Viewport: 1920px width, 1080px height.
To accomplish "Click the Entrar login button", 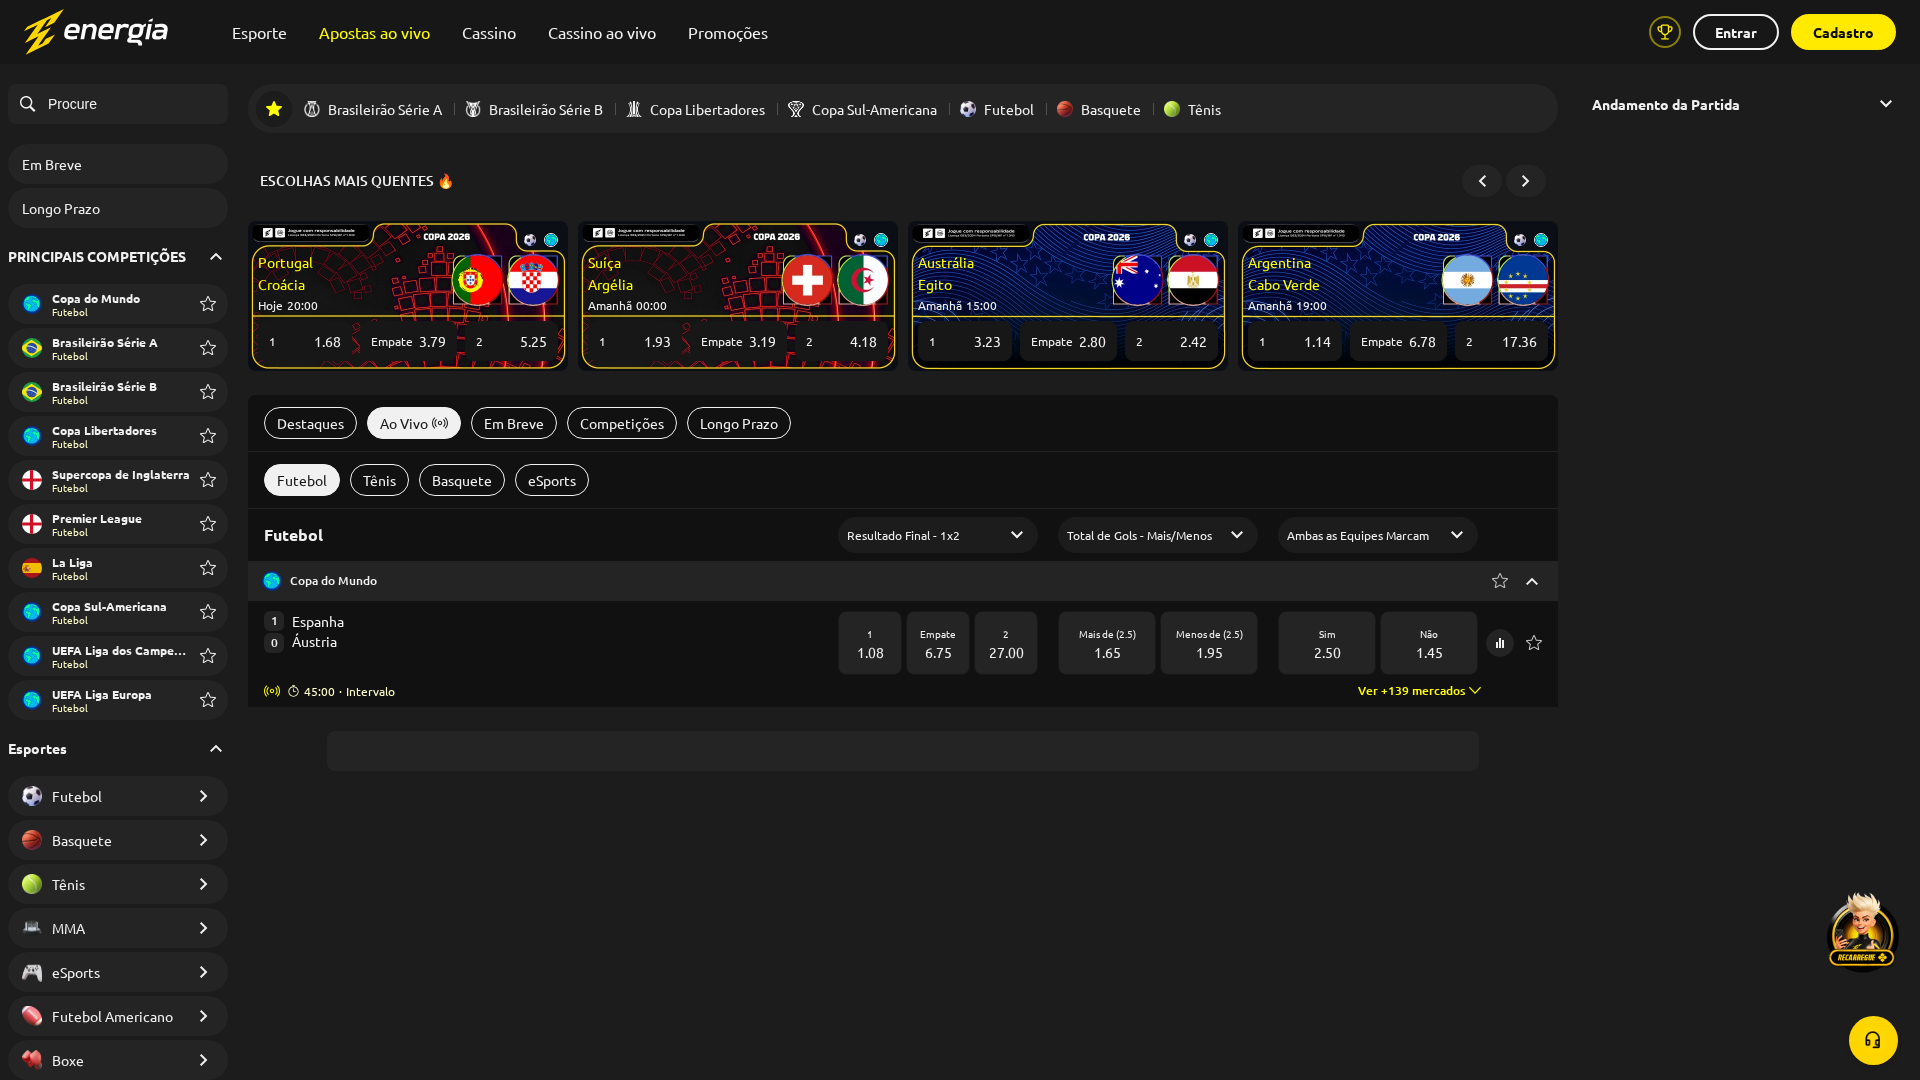I will point(1736,32).
